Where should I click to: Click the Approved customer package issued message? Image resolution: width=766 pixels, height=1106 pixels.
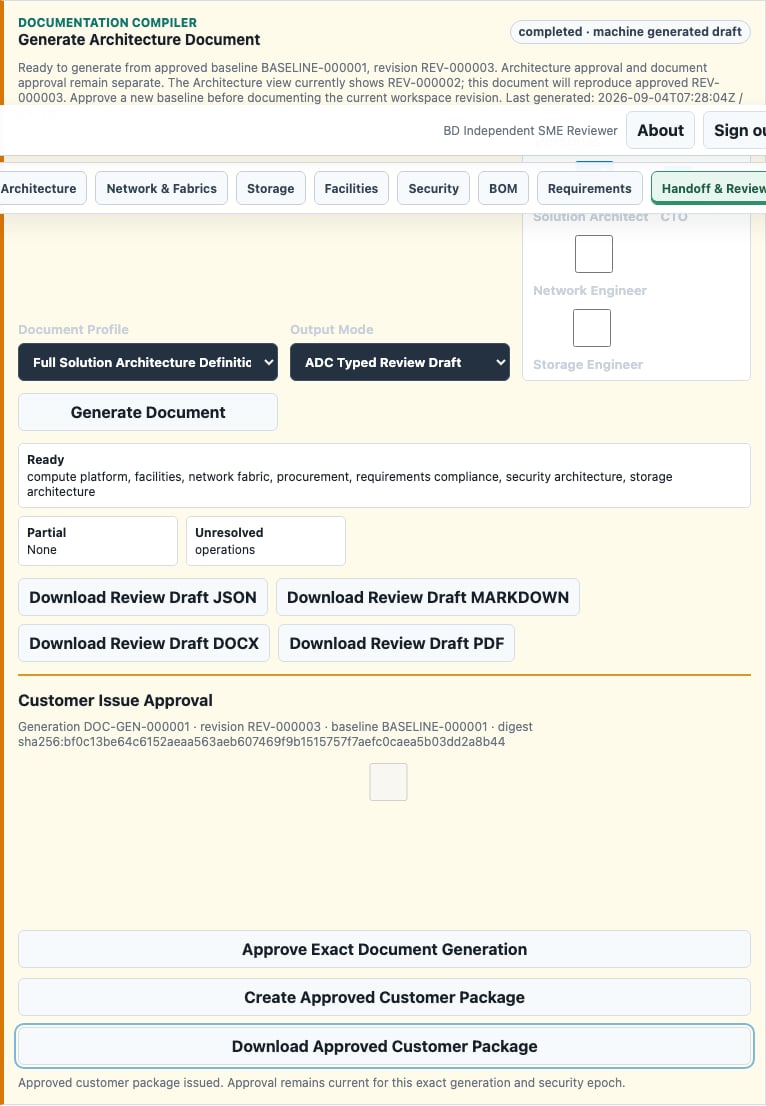[x=322, y=1083]
